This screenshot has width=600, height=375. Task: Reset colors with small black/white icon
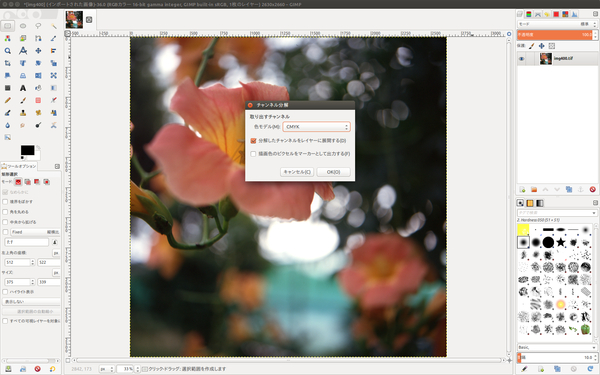pyautogui.click(x=22, y=158)
